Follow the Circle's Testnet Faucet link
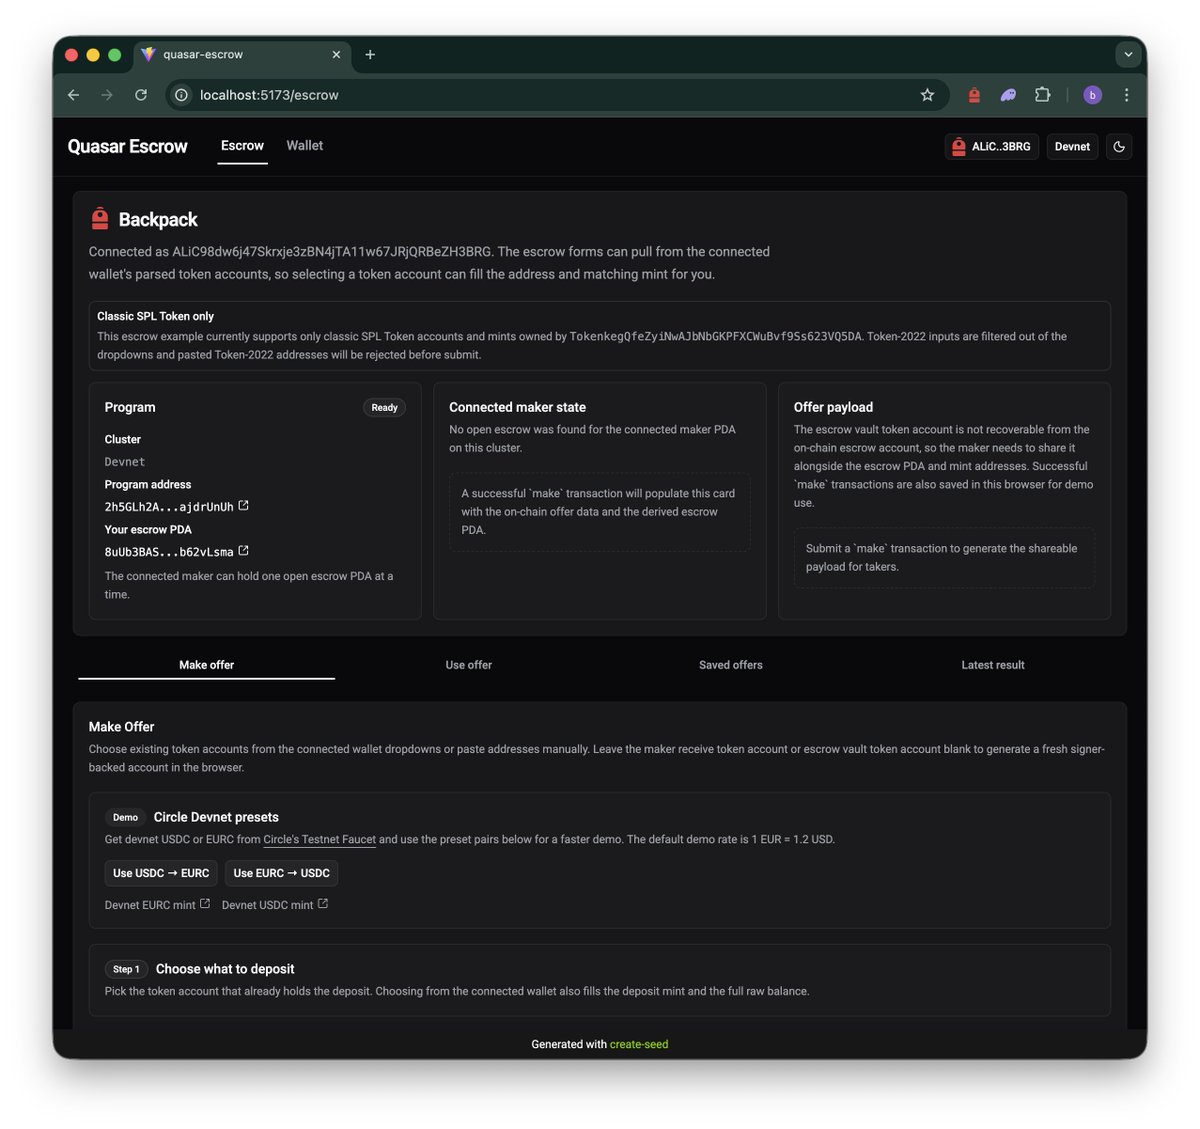The height and width of the screenshot is (1129, 1200). click(x=320, y=840)
